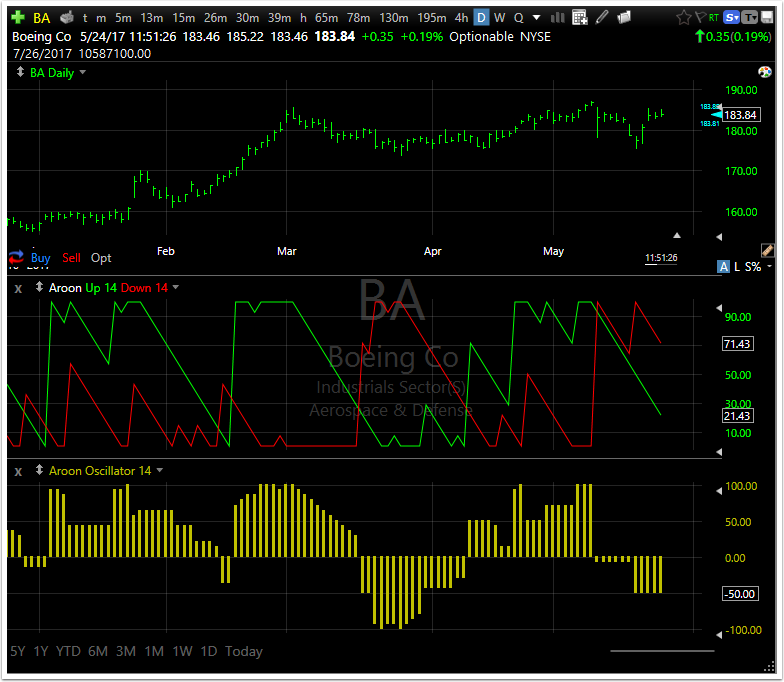The image size is (784, 682).
Task: Click the horizontal scroll bar at bottom right
Action: (662, 651)
